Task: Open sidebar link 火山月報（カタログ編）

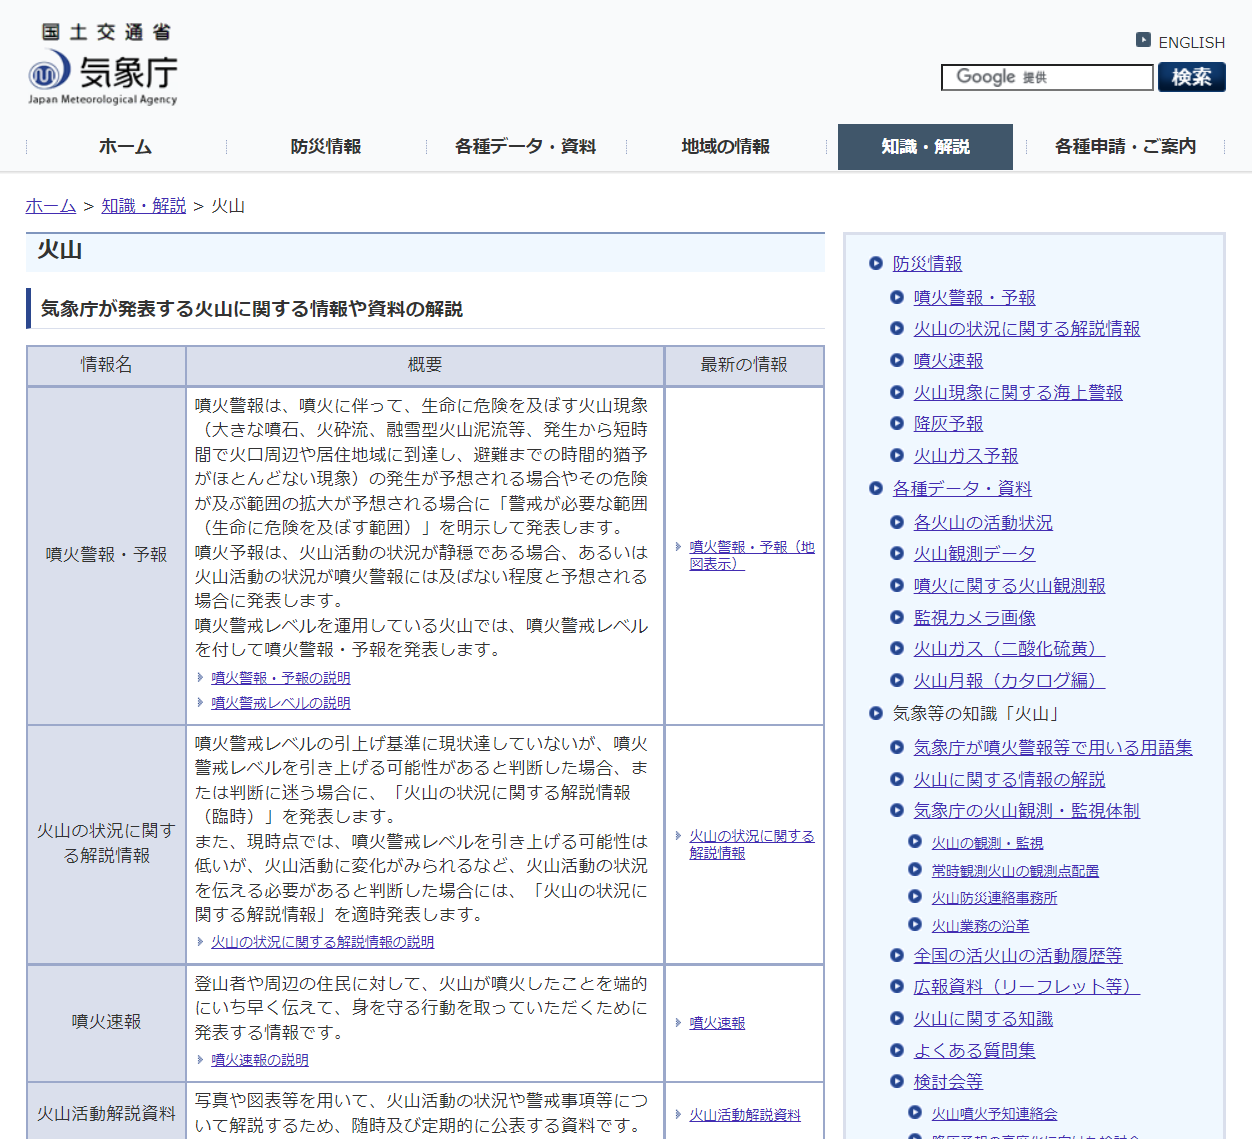Action: (x=1009, y=681)
